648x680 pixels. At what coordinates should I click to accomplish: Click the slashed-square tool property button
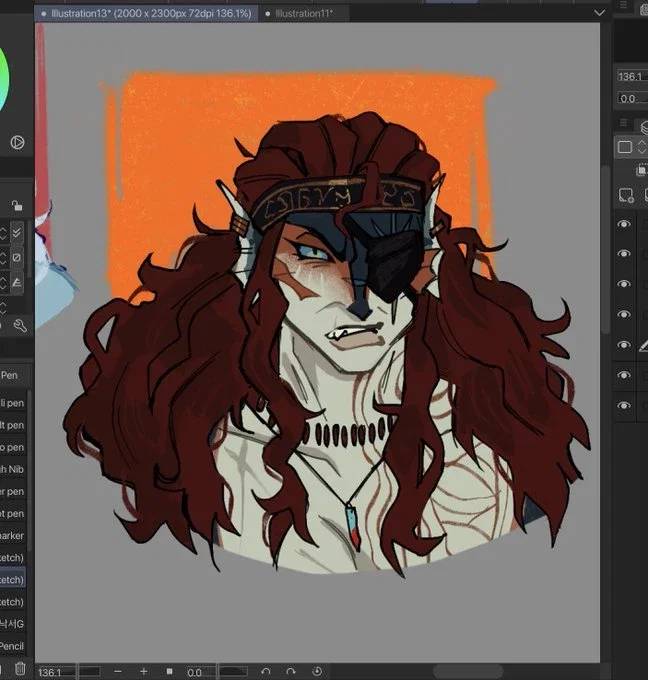pyautogui.click(x=17, y=258)
